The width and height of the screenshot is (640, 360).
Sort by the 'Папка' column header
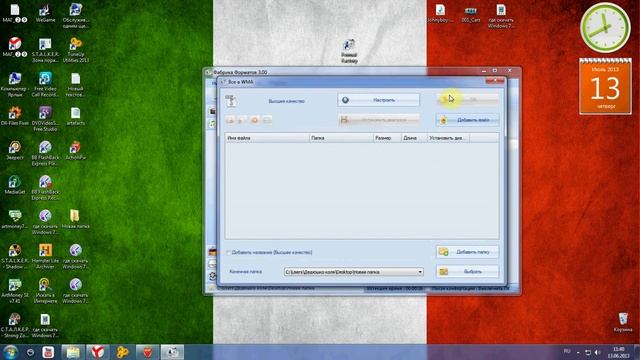(341, 138)
